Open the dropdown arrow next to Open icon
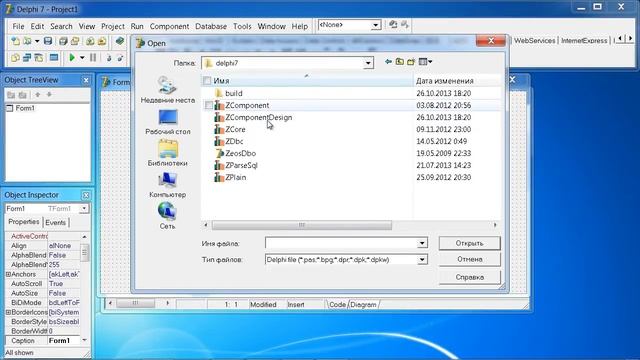This screenshot has width=640, height=360. tap(37, 41)
